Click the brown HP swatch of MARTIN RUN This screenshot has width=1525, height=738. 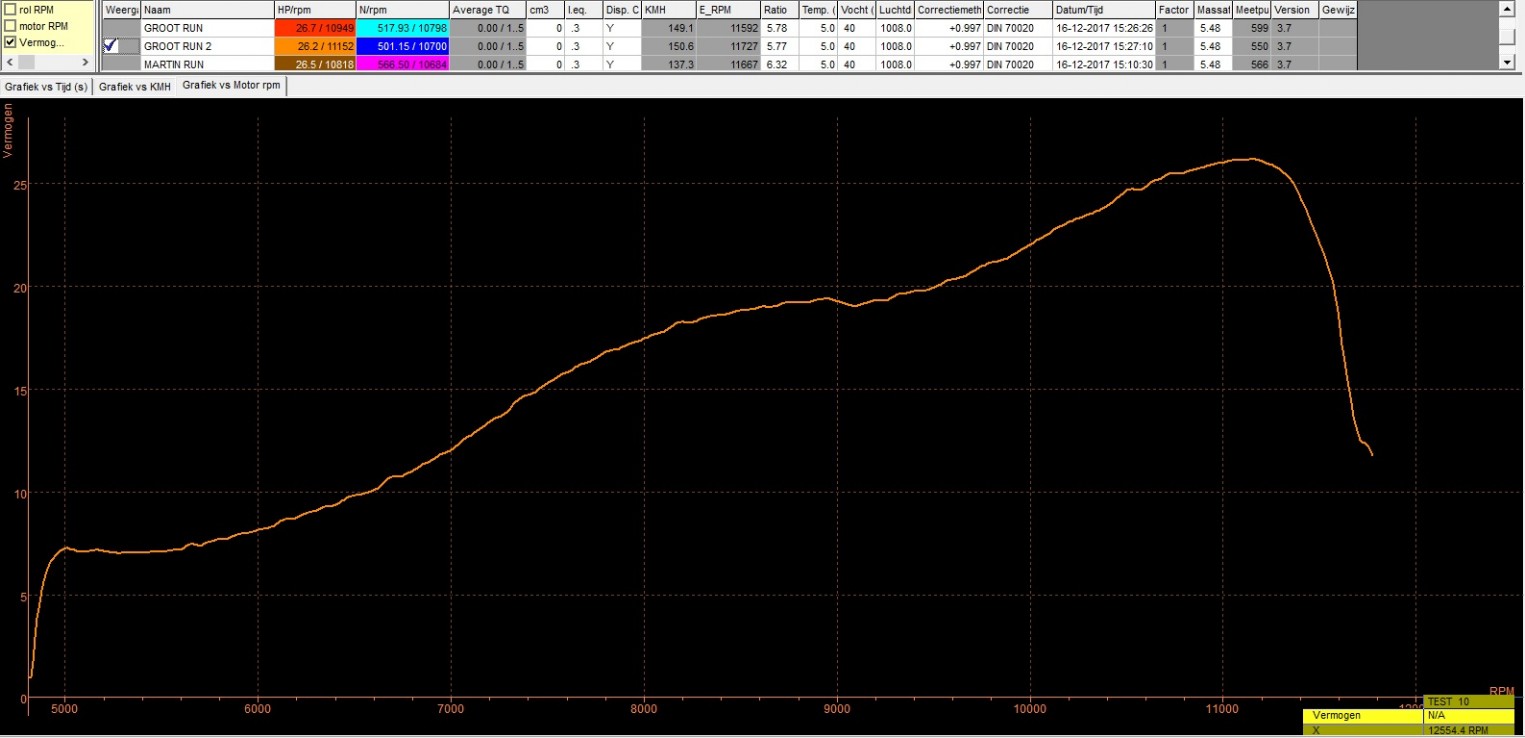(x=315, y=64)
